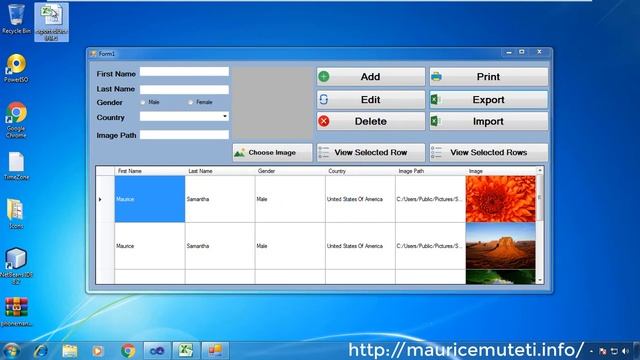Open the Recycle Bin desktop icon

[16, 19]
